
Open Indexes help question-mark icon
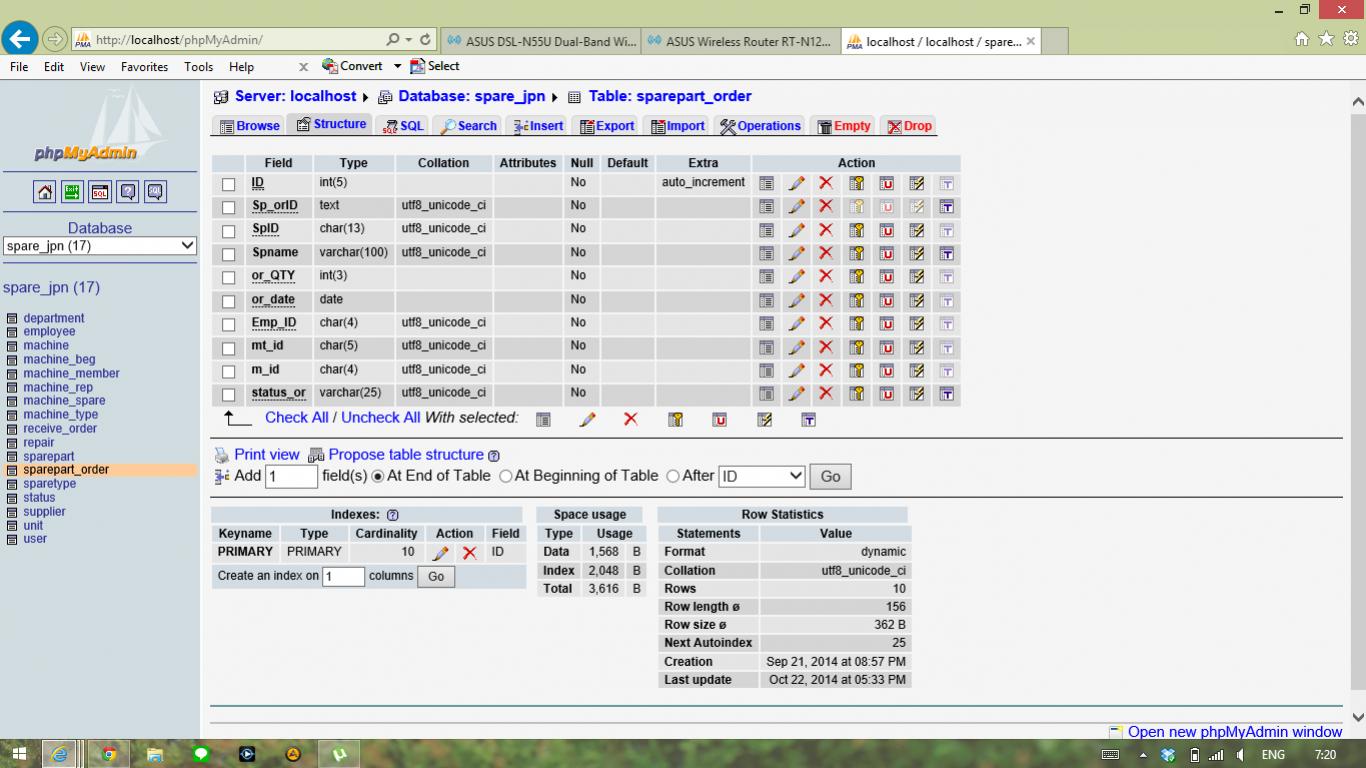click(392, 515)
